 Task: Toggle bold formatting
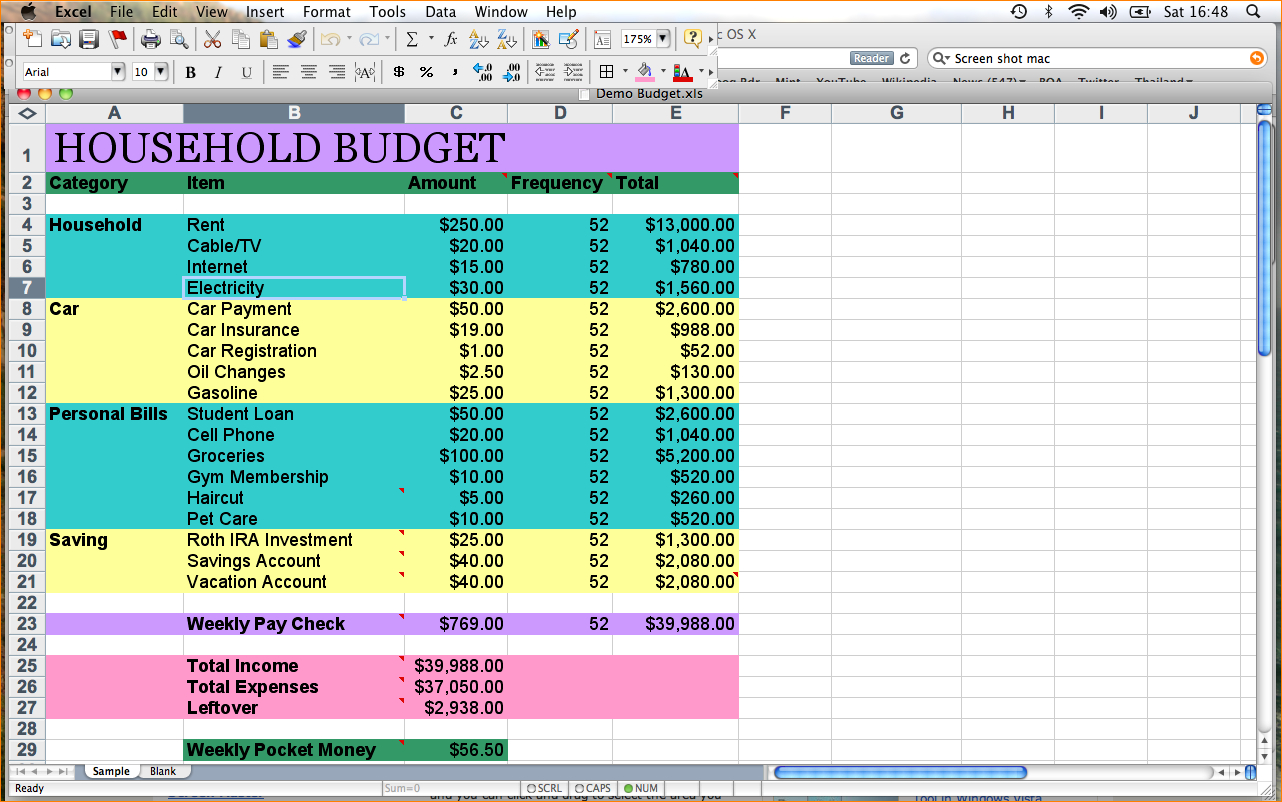click(190, 71)
